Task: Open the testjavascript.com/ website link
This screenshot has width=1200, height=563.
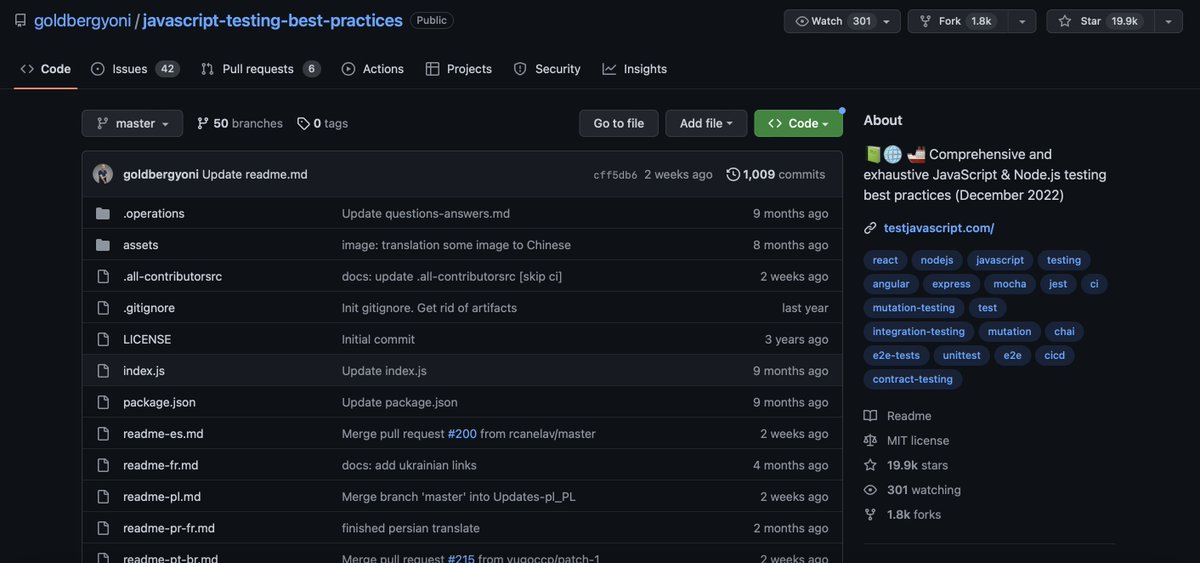Action: [x=939, y=228]
